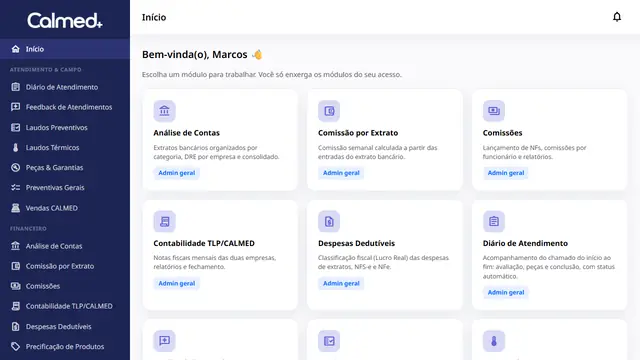Screen dimensions: 640x360
Task: Click Preventivas Gerais checklist sidebar icon
Action: [x=16, y=187]
